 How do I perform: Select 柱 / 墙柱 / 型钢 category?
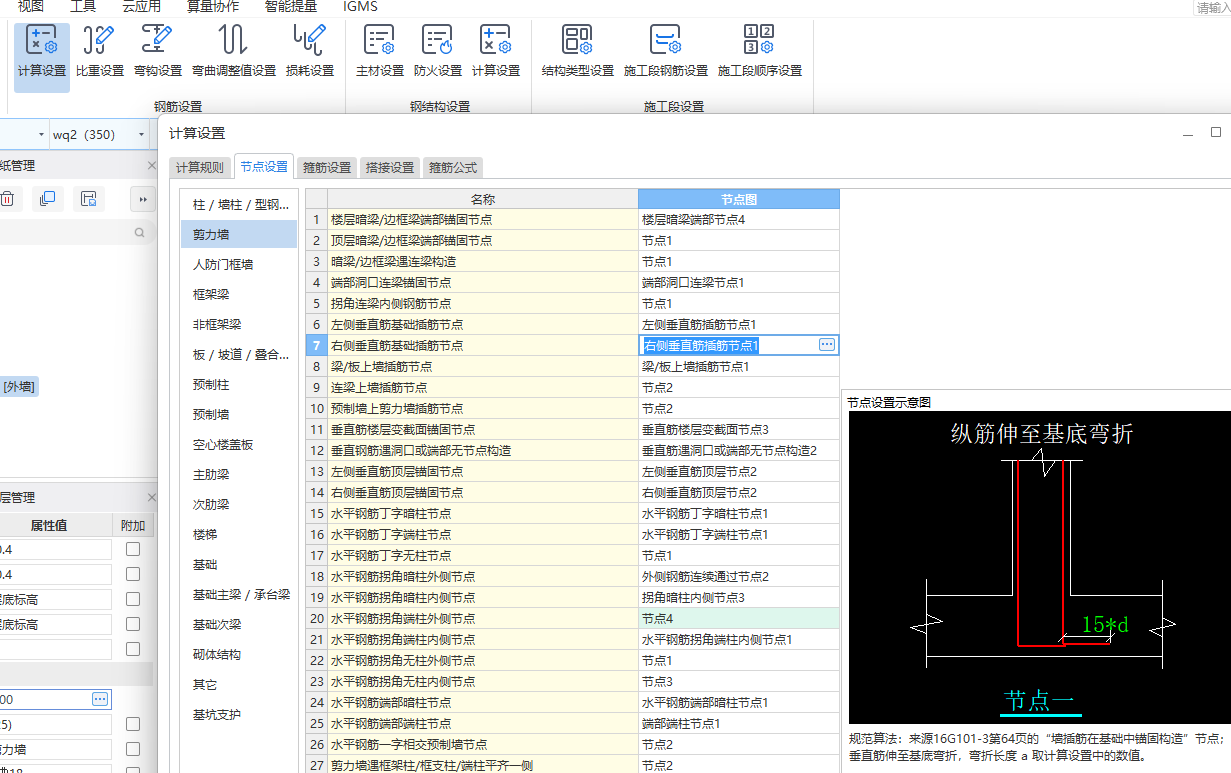pyautogui.click(x=239, y=204)
